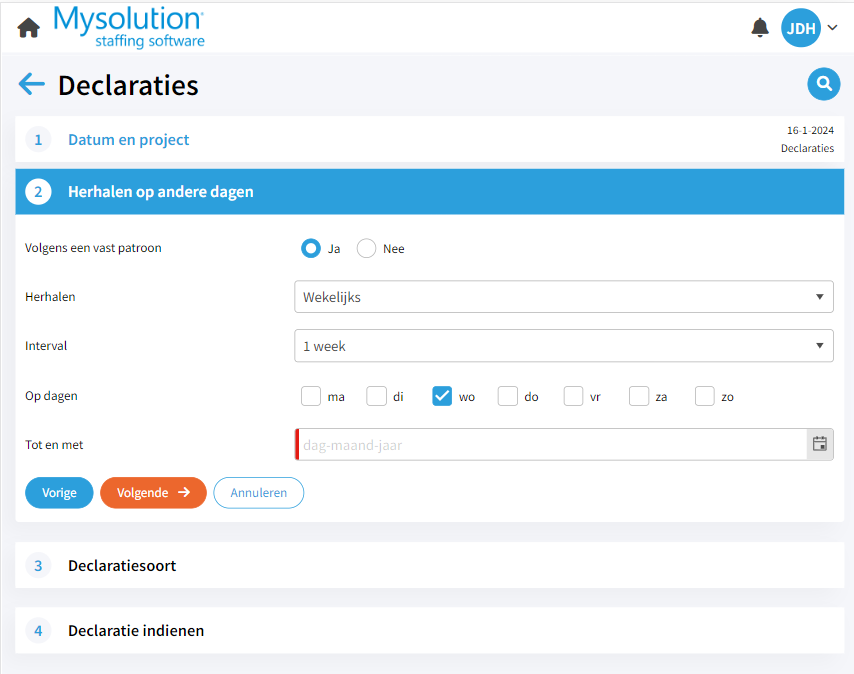The image size is (854, 674).
Task: Enable the vr day checkbox
Action: tap(573, 396)
